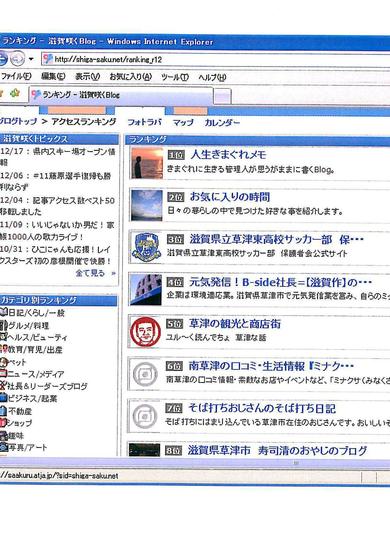Image resolution: width=390 pixels, height=552 pixels.
Task: Click the フォトラバ navigation link
Action: pos(144,122)
